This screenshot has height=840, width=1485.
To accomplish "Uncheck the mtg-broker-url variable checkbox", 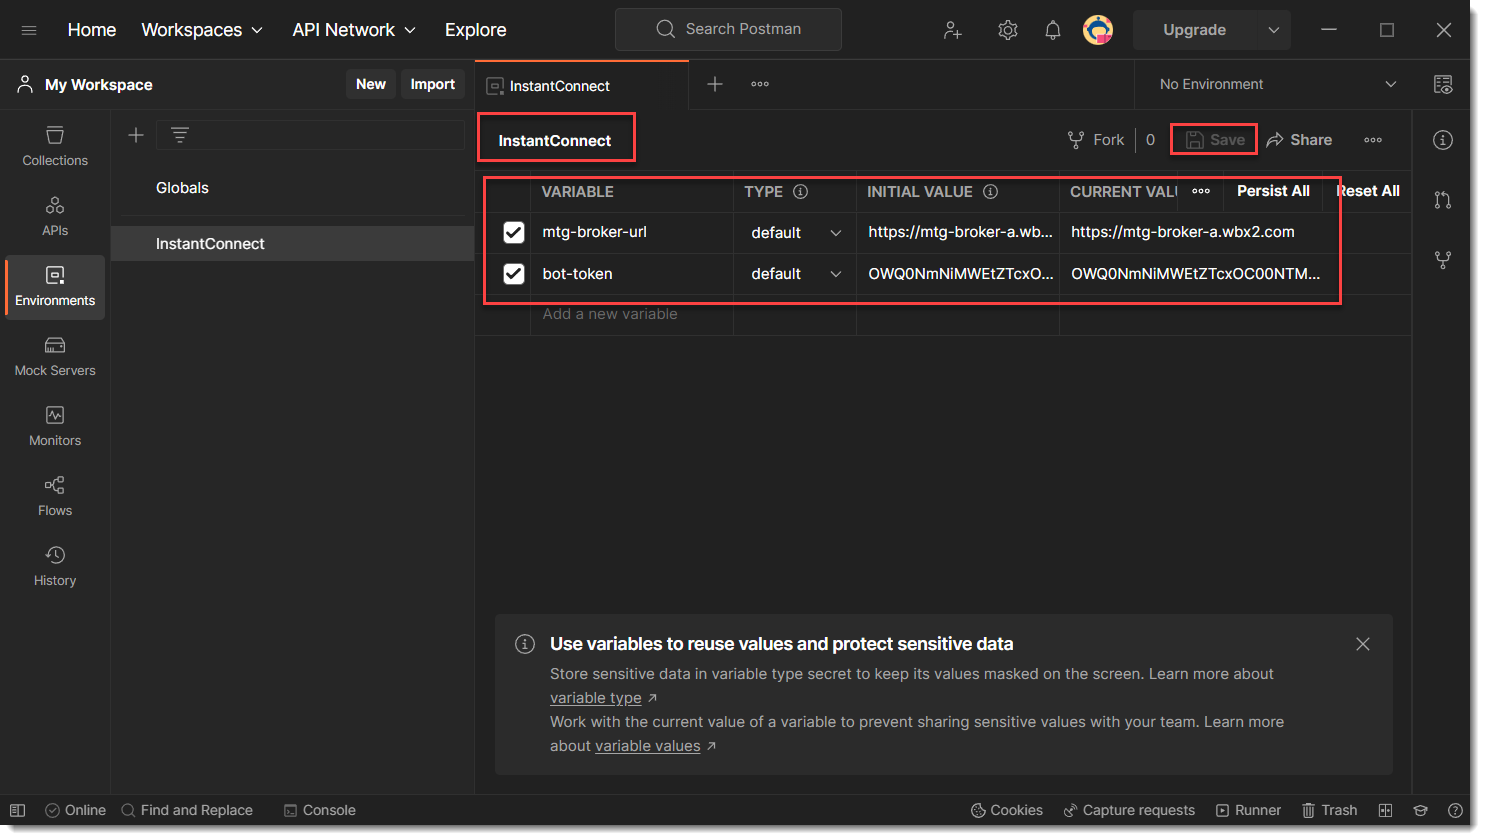I will (x=514, y=232).
